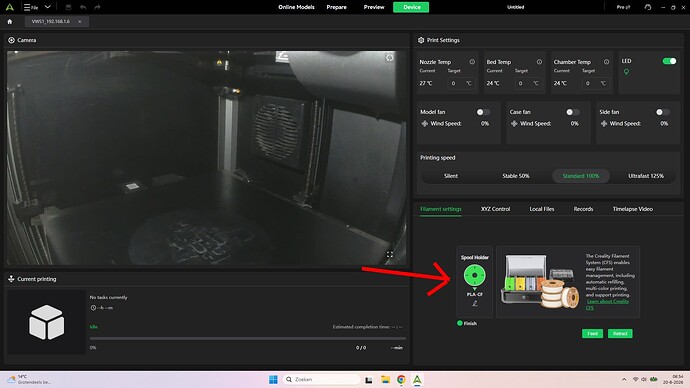Set the Bed Temp target field
Screen dimensions: 690x388
[x=529, y=83]
